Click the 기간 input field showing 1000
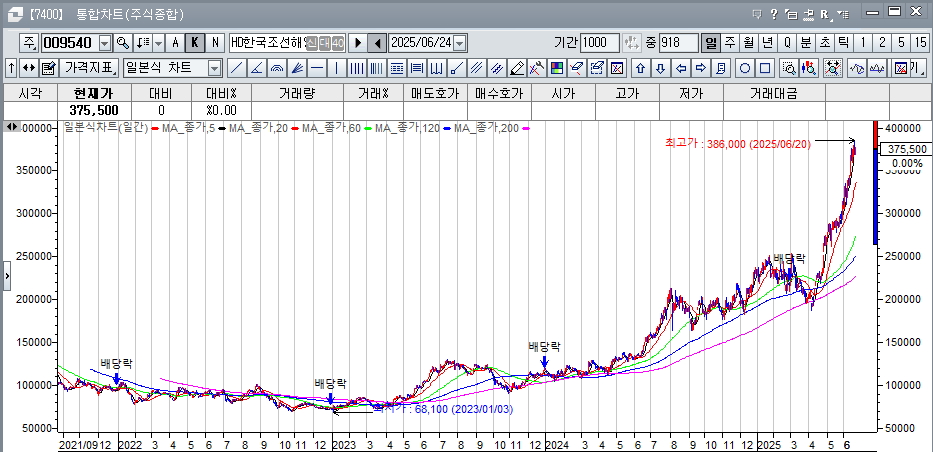The width and height of the screenshot is (933, 452). [600, 43]
